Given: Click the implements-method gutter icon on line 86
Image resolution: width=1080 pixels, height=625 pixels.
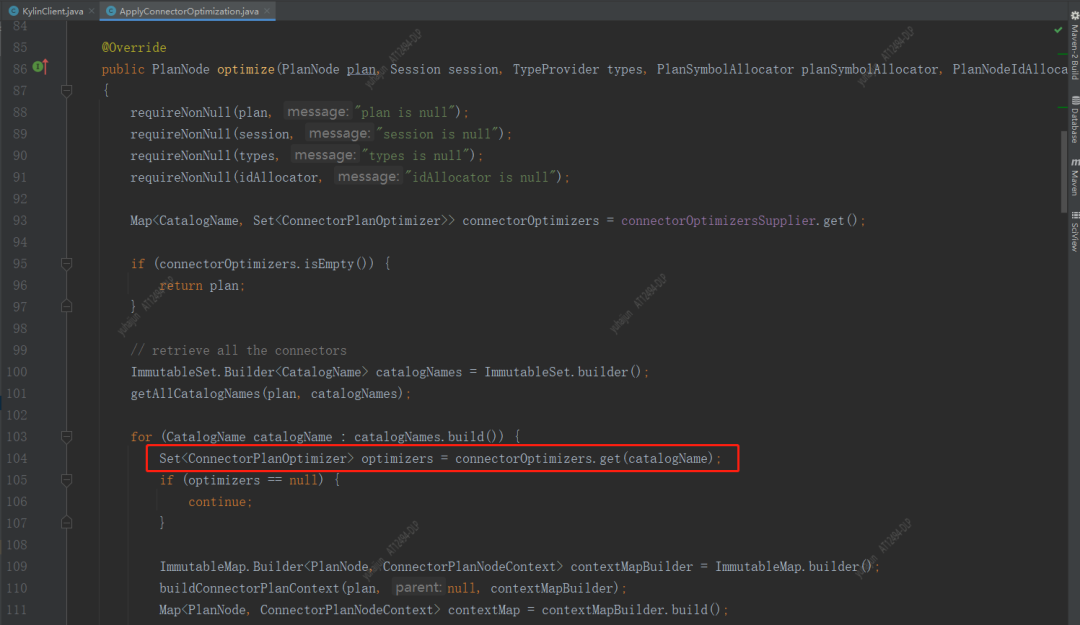Looking at the screenshot, I should click(x=39, y=68).
